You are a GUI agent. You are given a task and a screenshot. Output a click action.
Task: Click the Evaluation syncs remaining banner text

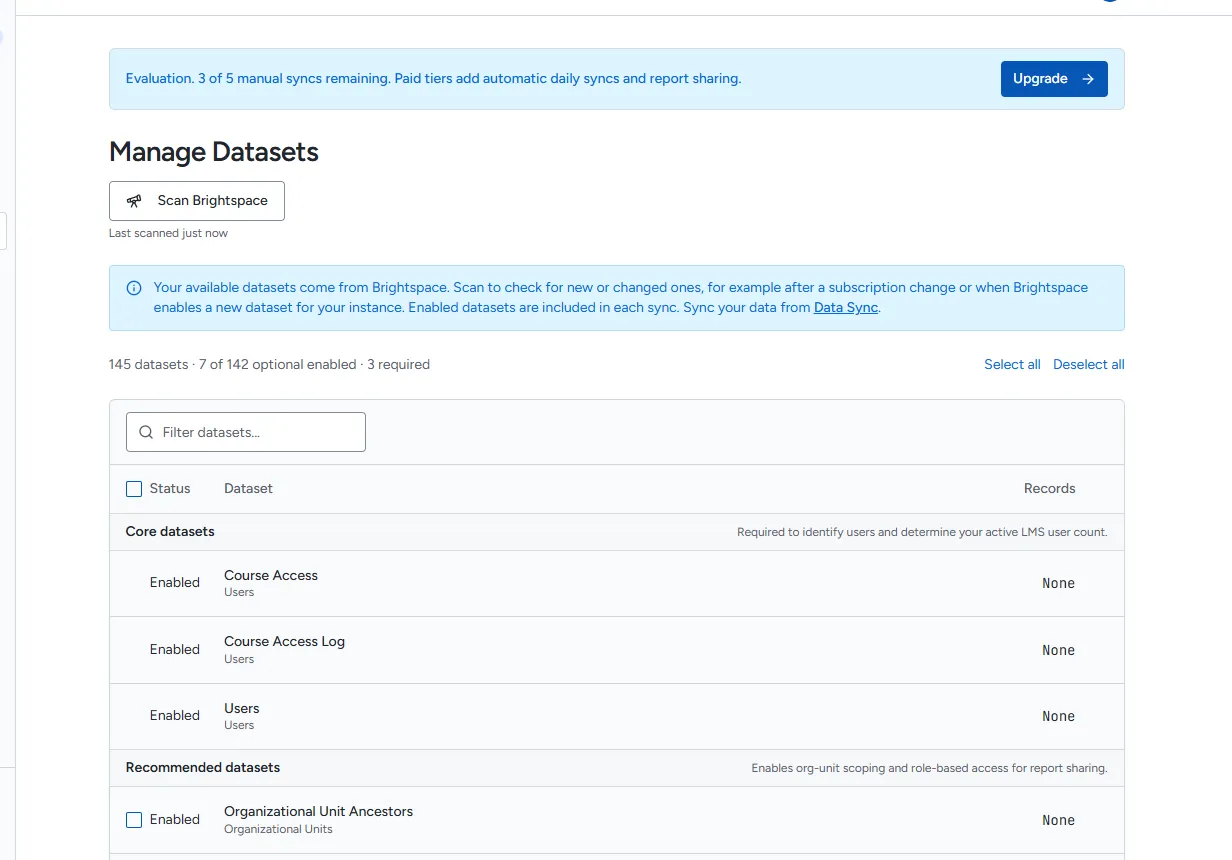point(433,79)
